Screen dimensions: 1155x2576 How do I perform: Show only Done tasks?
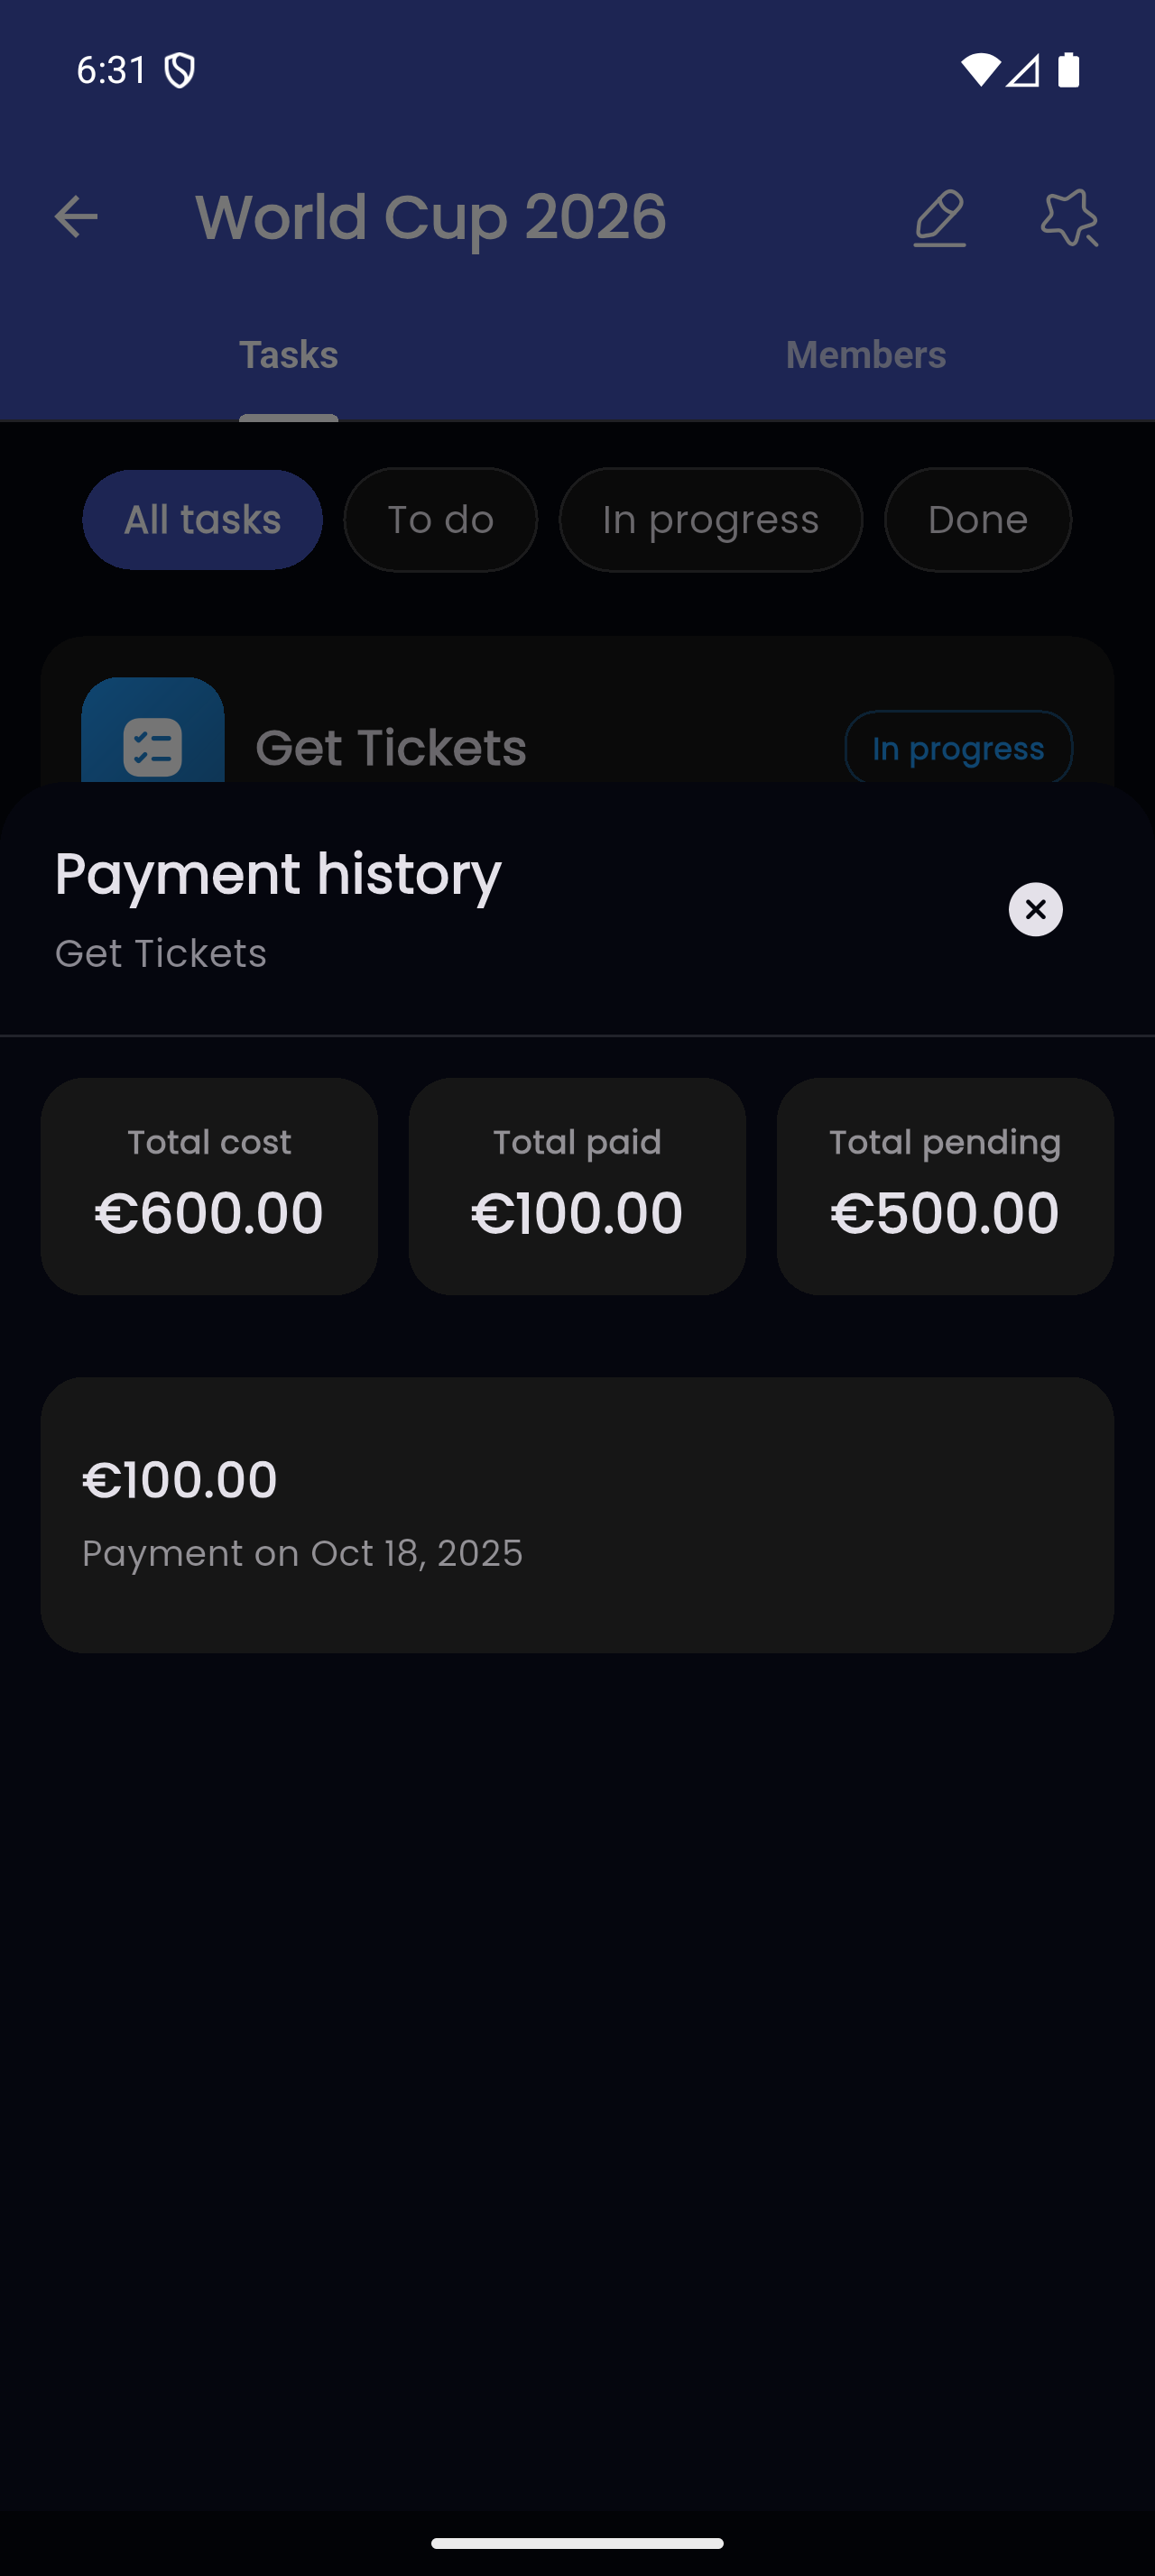[977, 520]
